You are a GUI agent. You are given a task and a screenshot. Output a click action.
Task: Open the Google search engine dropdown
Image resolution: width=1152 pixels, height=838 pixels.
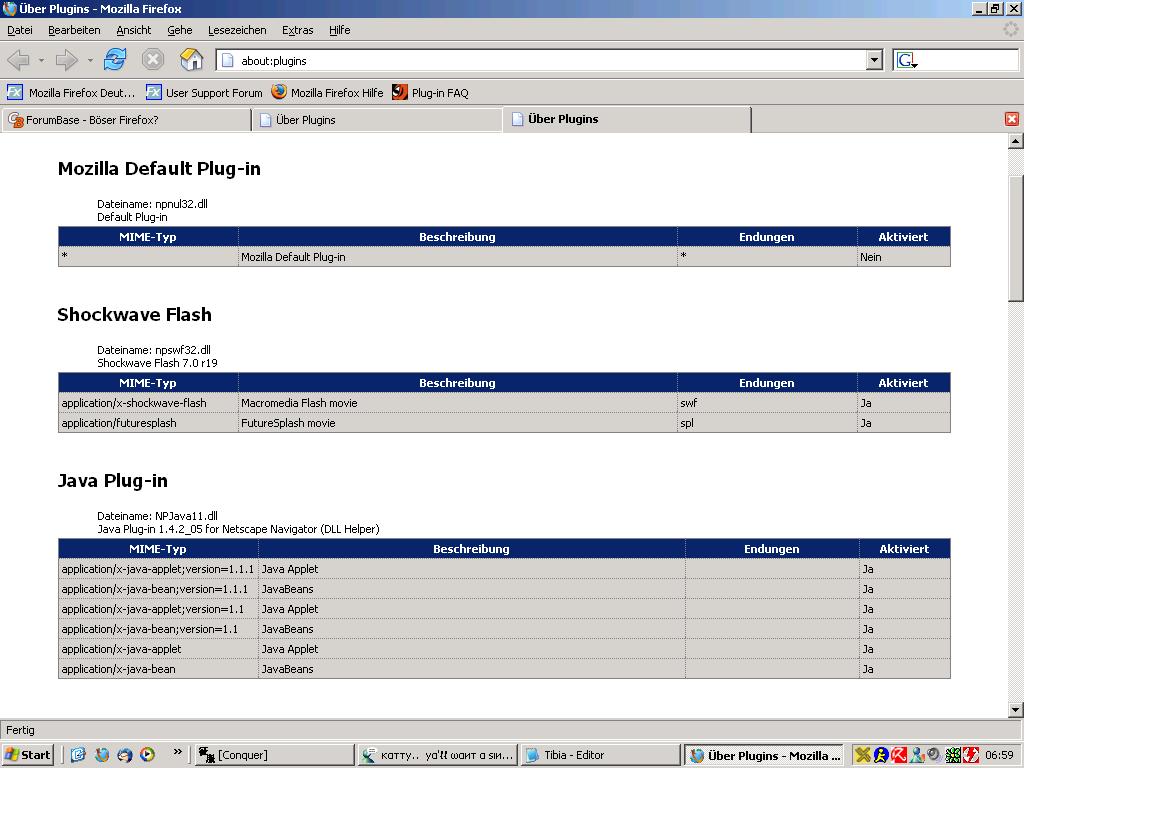(907, 60)
